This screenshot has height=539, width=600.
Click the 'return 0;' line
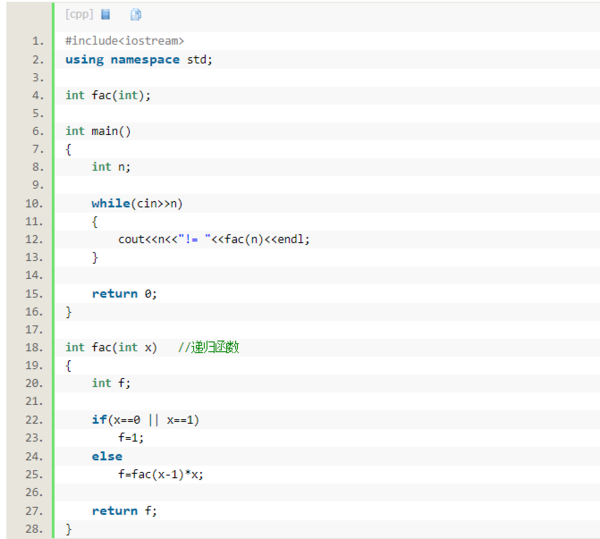(x=124, y=294)
